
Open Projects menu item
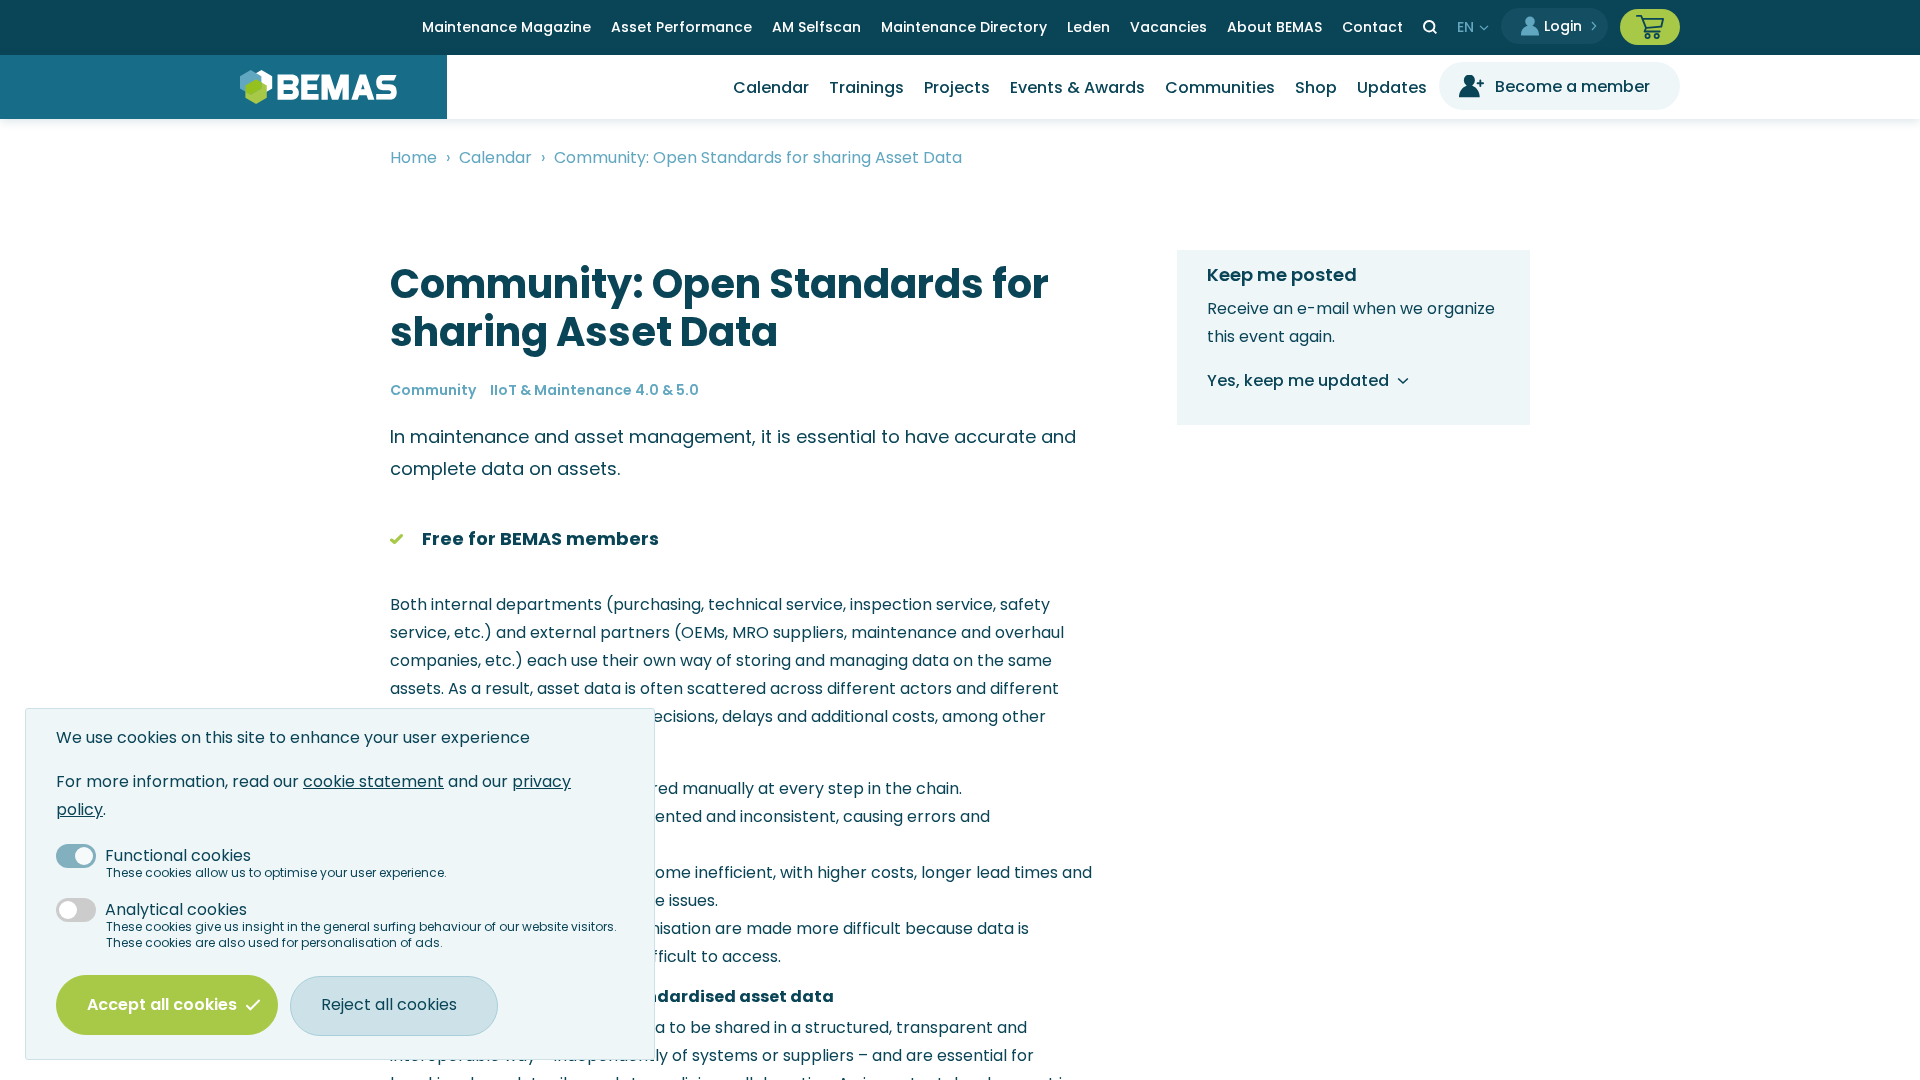957,88
